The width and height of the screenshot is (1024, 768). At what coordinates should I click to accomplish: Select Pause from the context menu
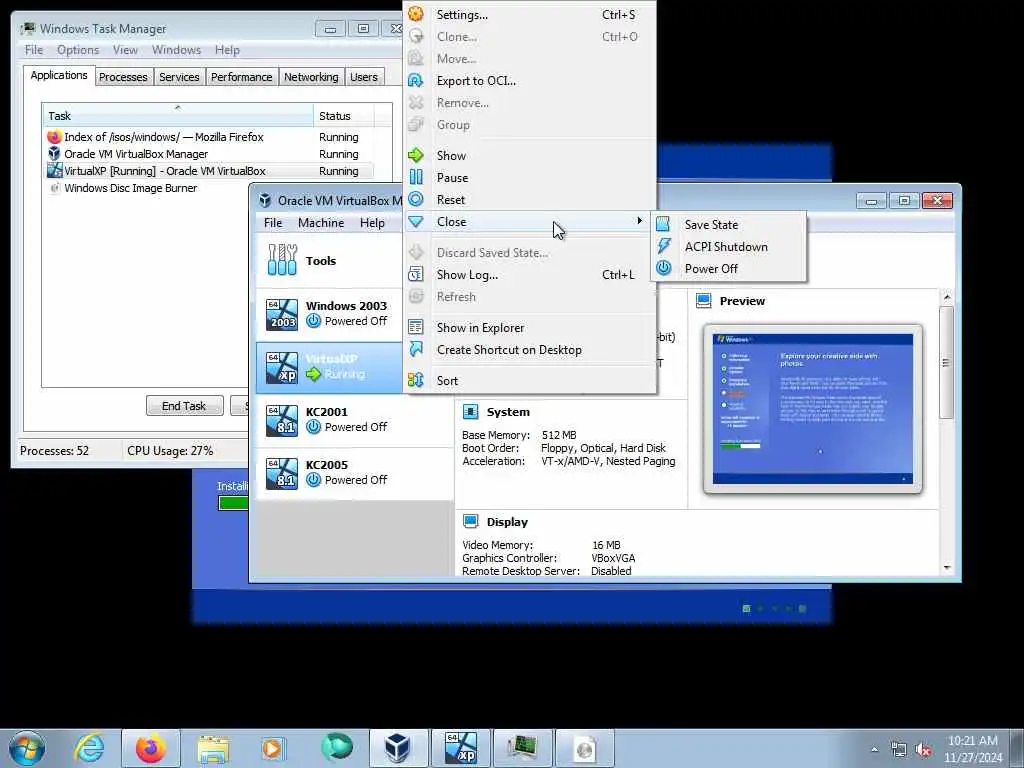click(x=530, y=177)
